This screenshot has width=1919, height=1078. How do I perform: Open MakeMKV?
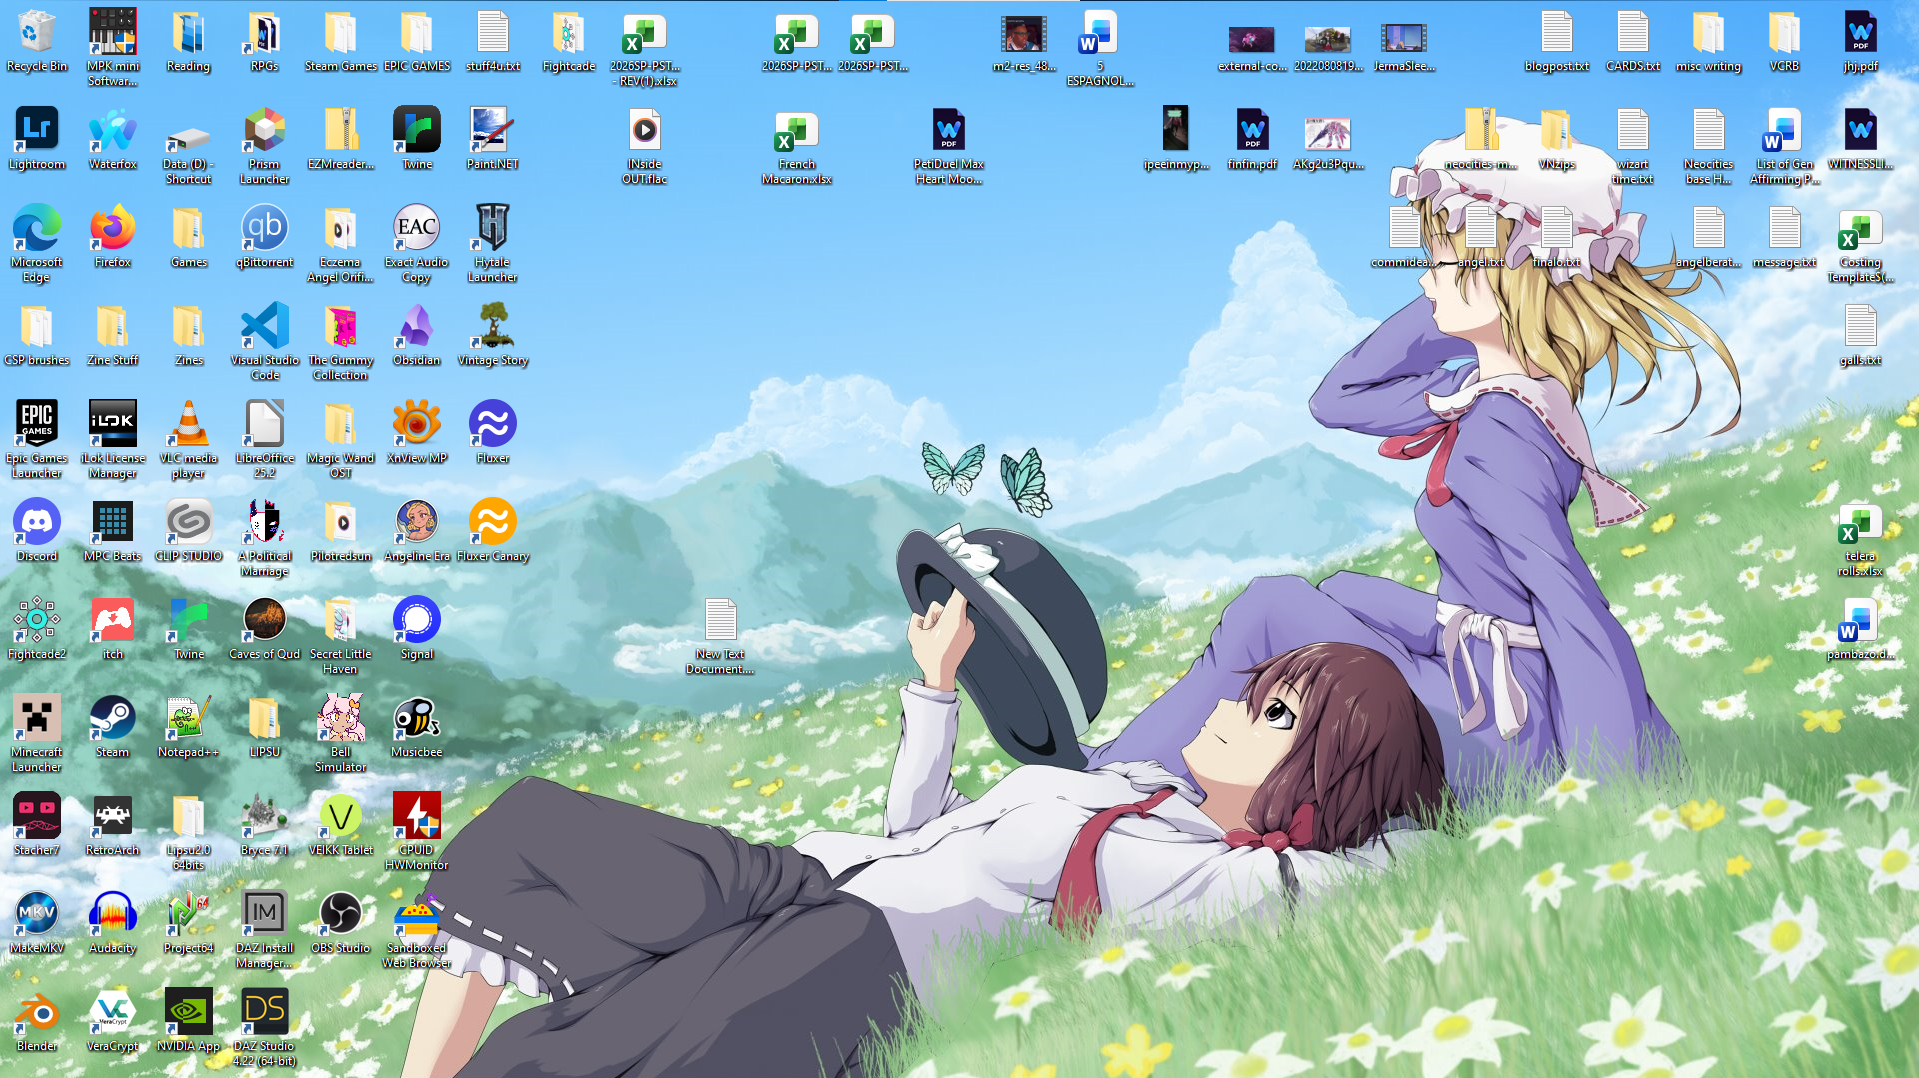click(37, 924)
